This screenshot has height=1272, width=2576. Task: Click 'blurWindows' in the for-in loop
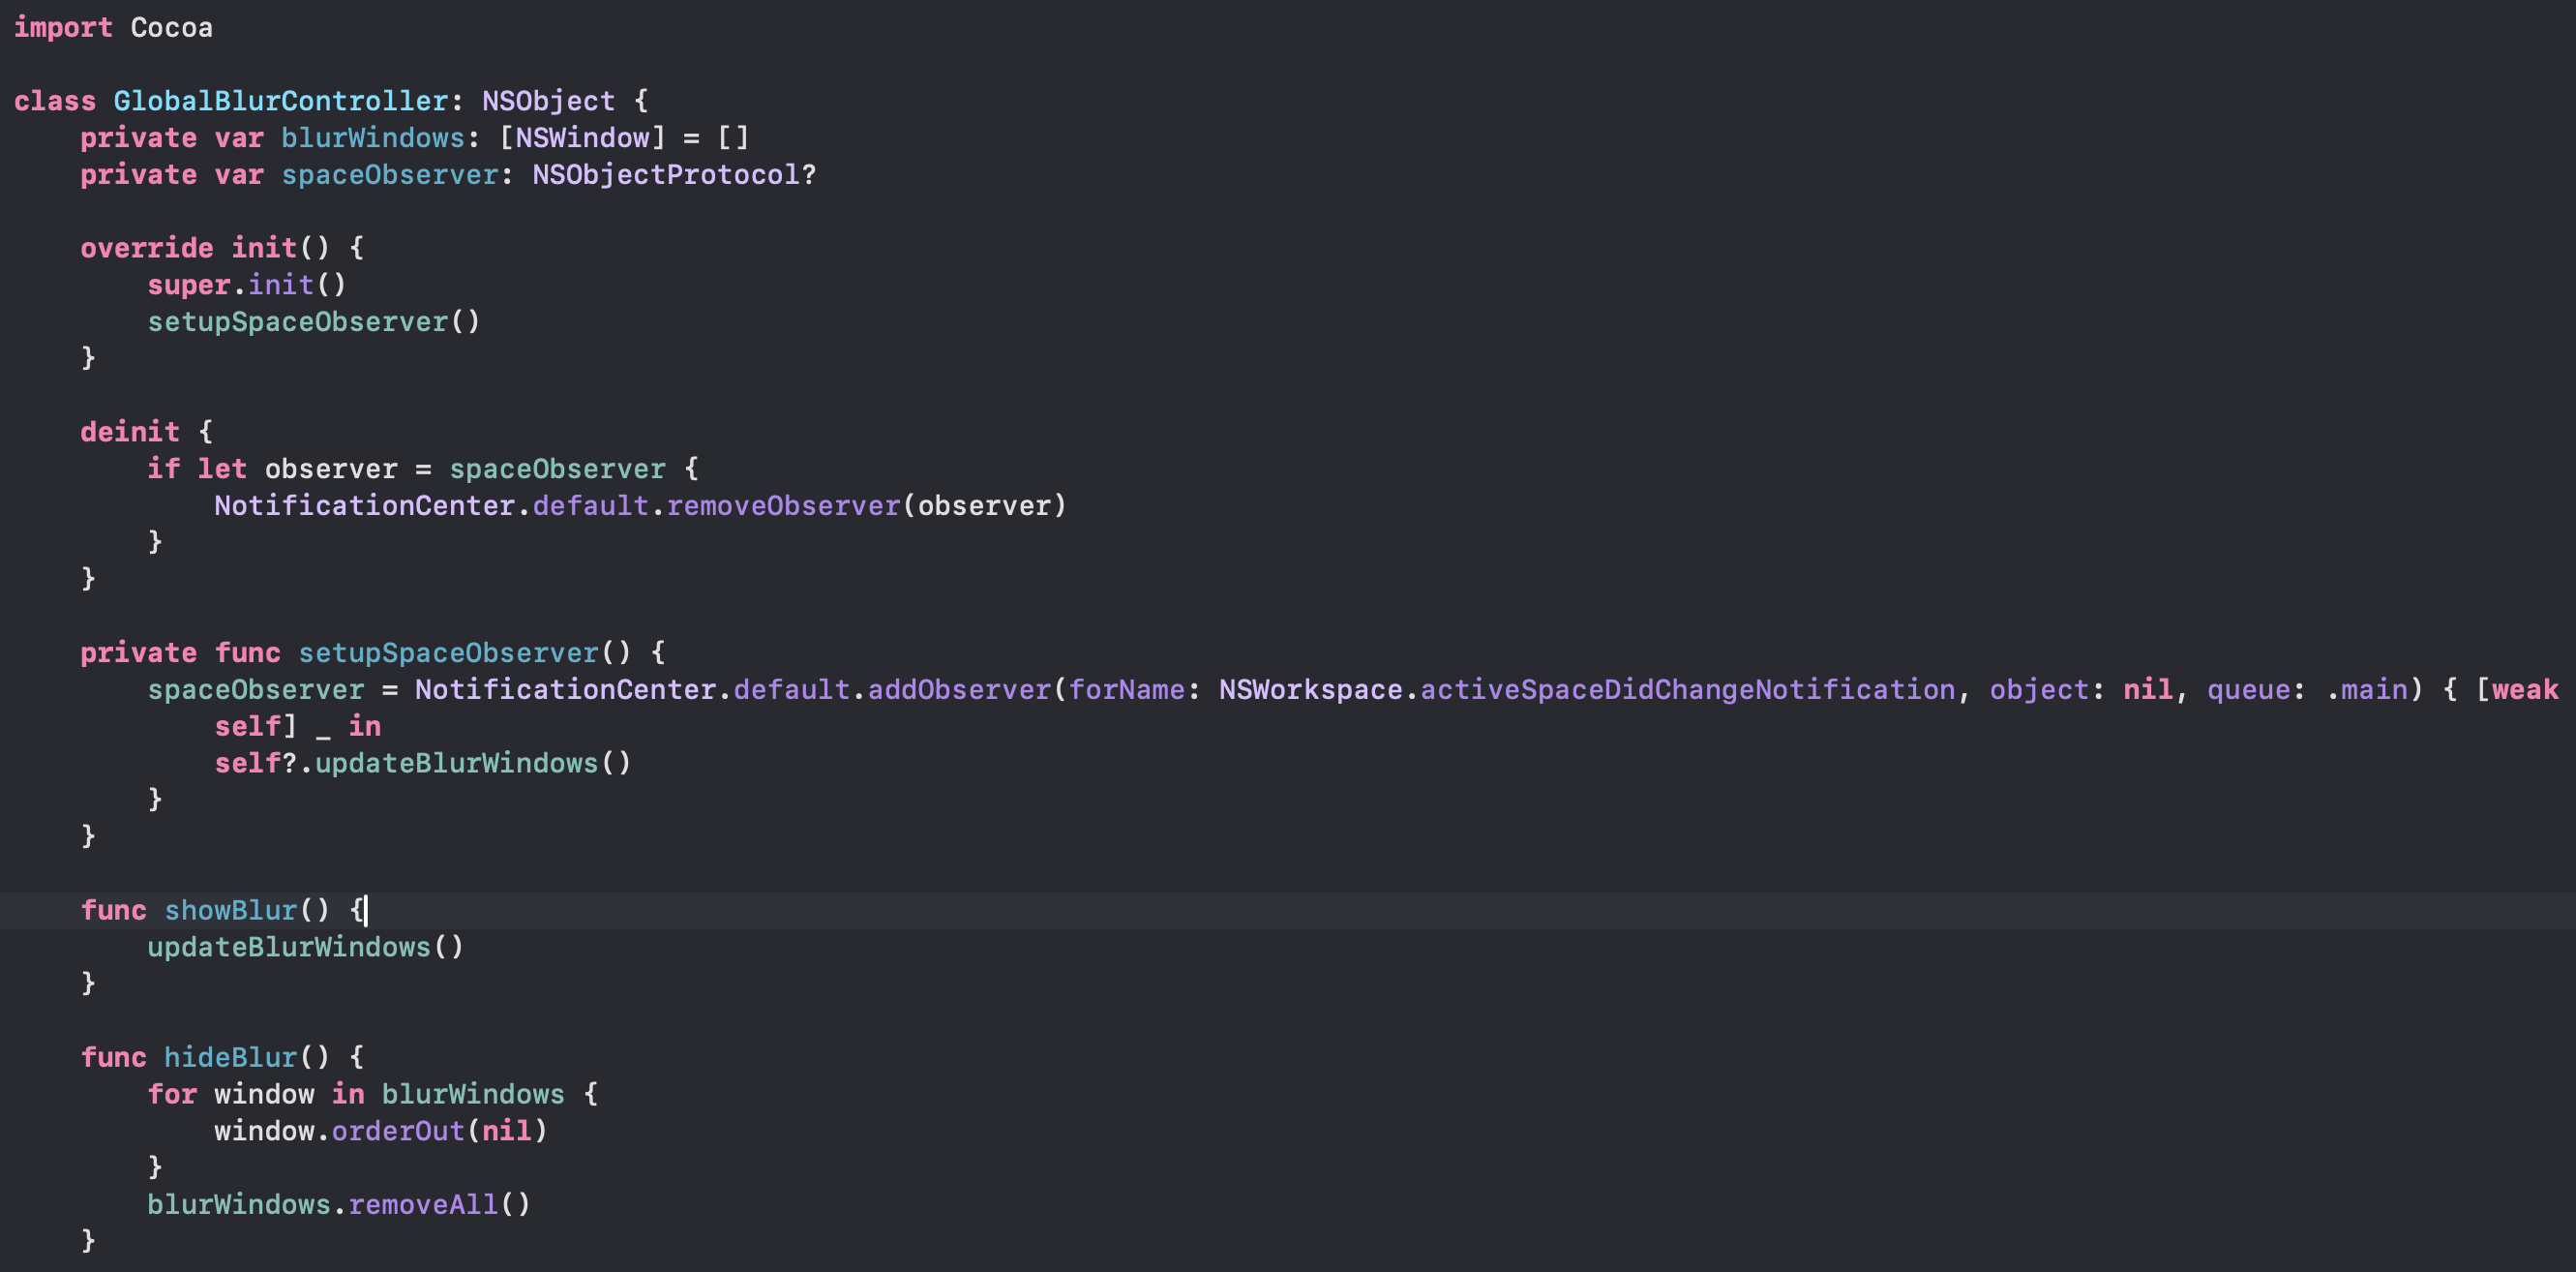[x=473, y=1095]
